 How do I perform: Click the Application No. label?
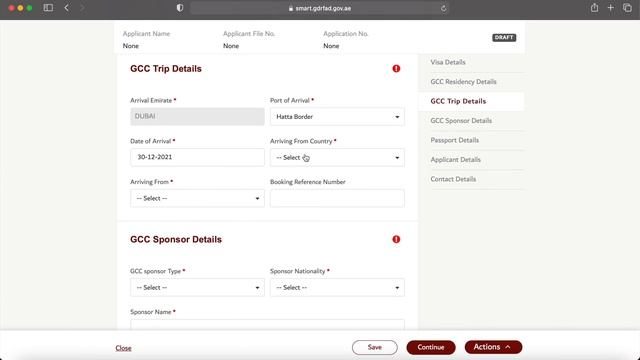[x=346, y=34]
